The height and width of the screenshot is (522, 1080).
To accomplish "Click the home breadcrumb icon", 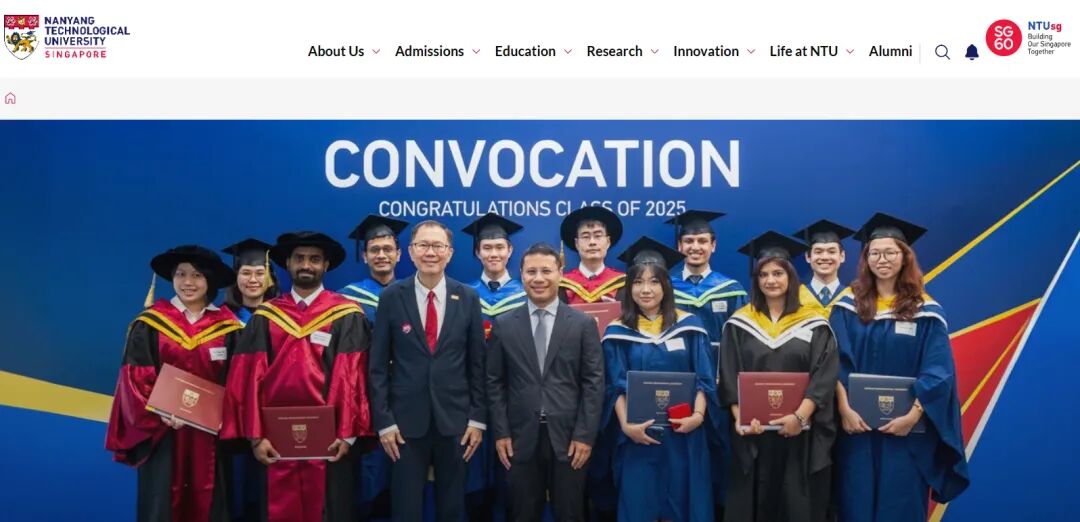I will tap(10, 98).
